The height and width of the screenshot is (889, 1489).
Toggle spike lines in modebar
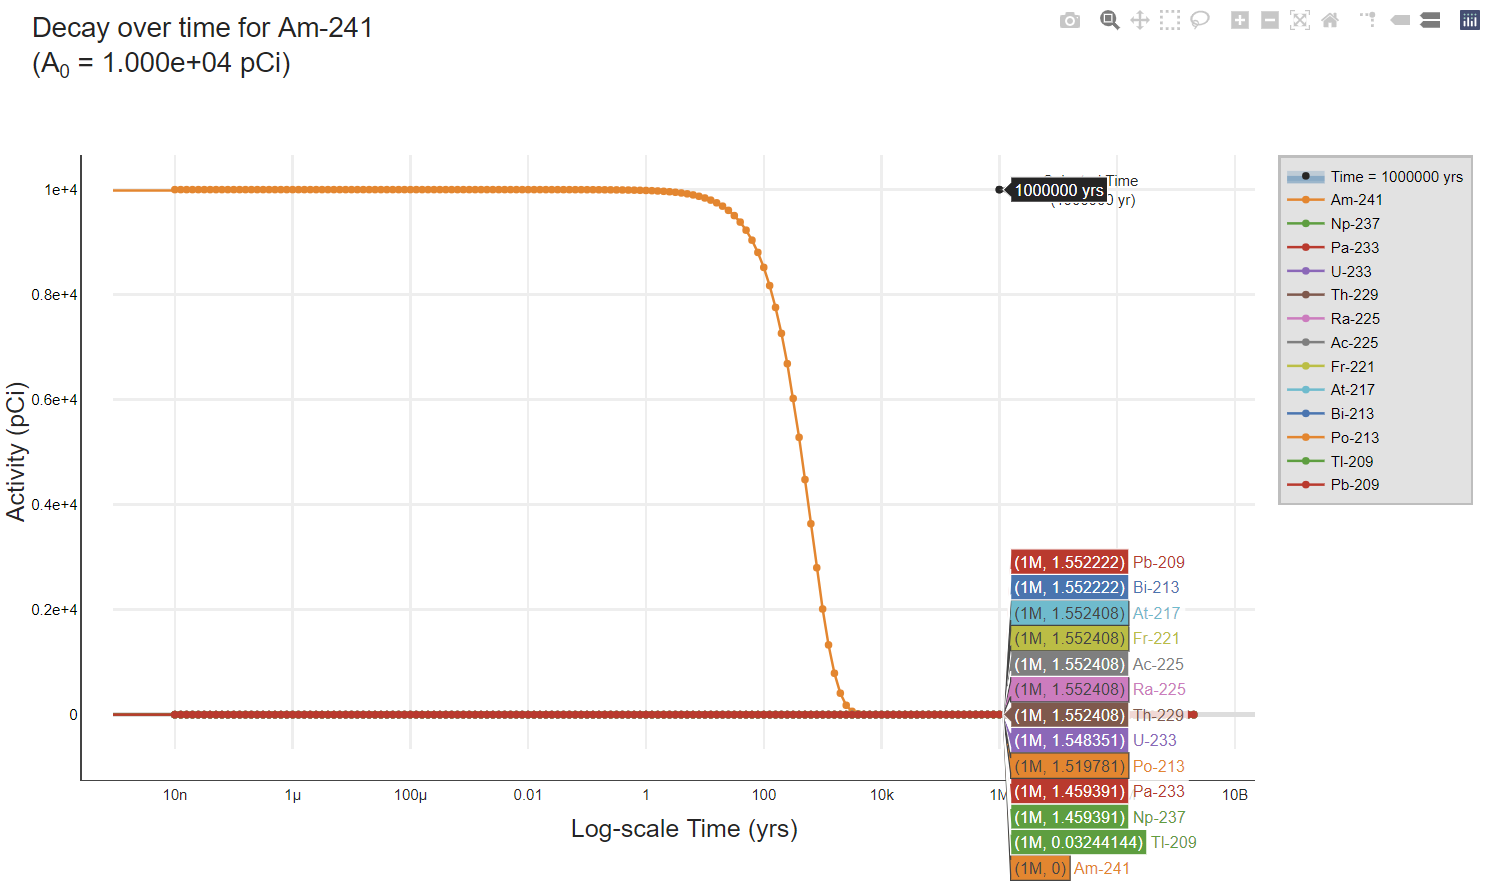coord(1368,20)
